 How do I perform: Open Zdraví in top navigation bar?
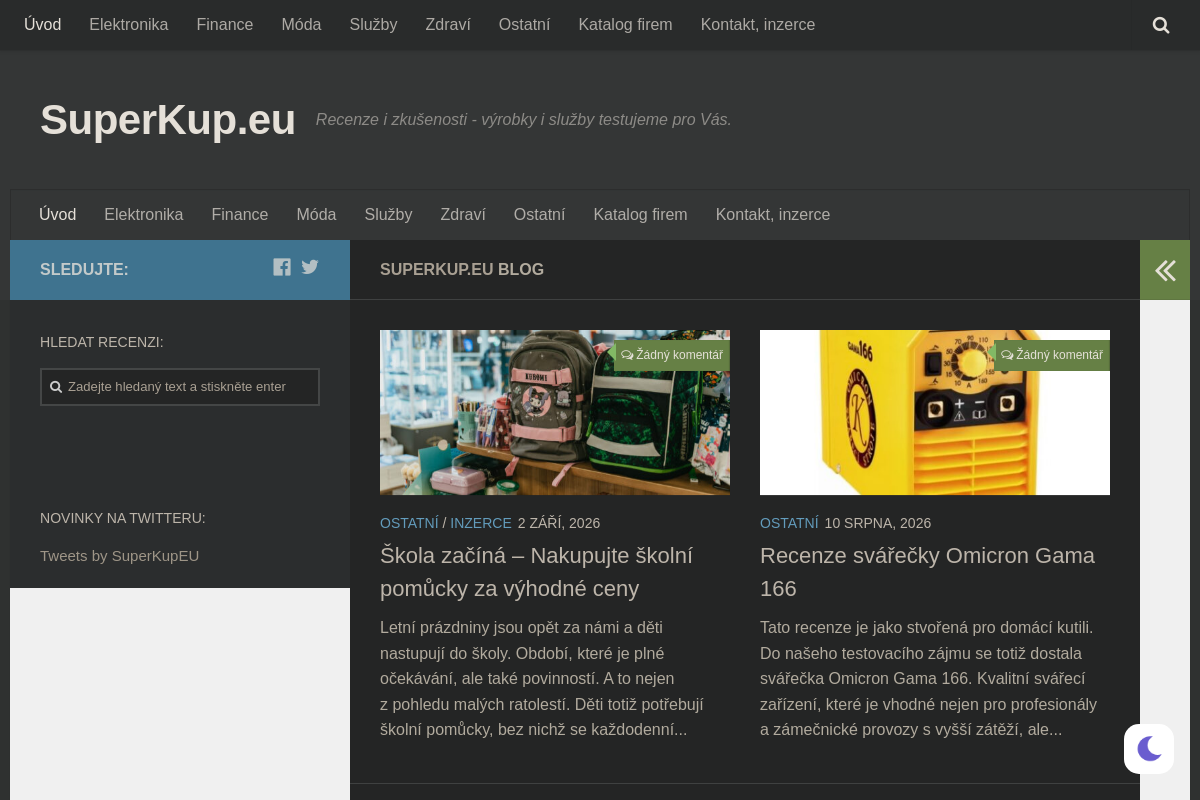448,25
